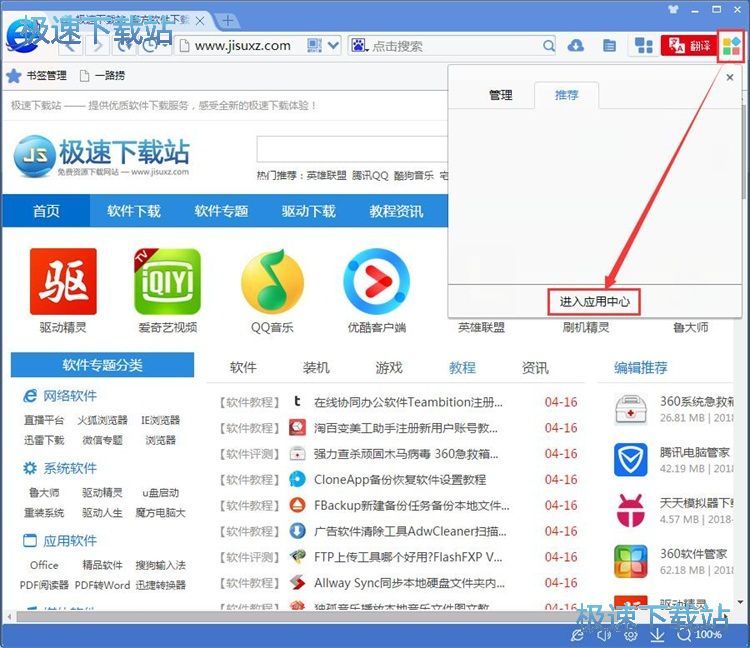Click the 英雄联盟 hot recommendation link
This screenshot has width=750, height=648.
tap(326, 176)
